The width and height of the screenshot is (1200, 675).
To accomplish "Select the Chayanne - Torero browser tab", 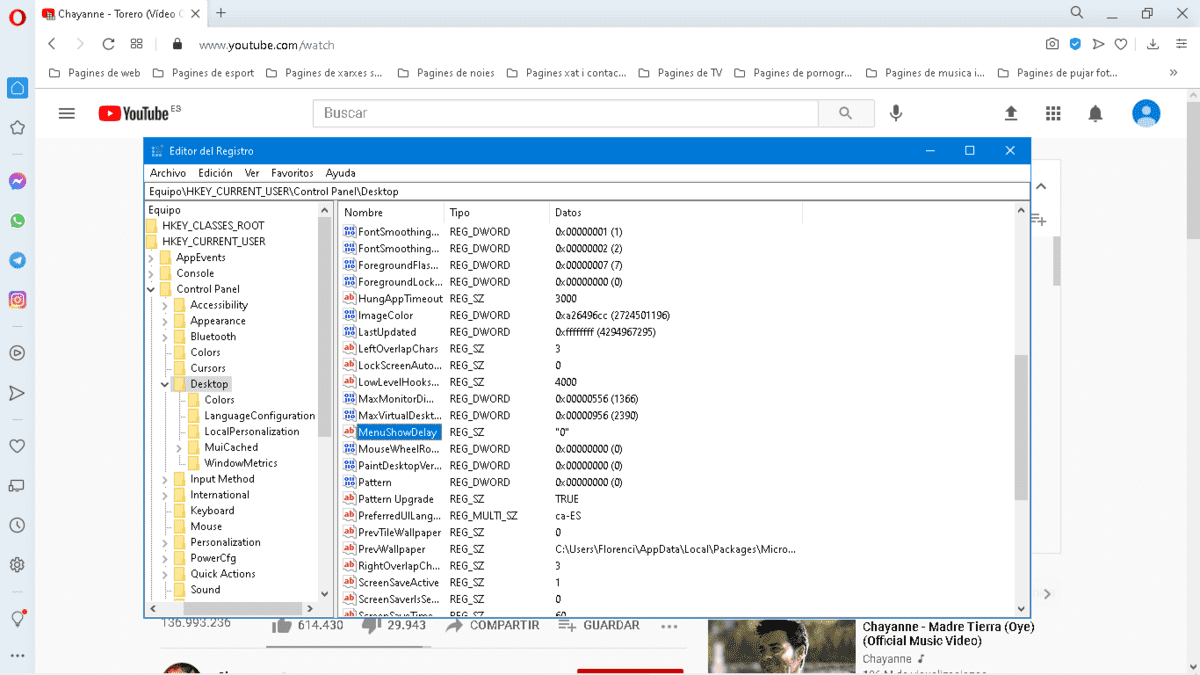I will click(121, 13).
